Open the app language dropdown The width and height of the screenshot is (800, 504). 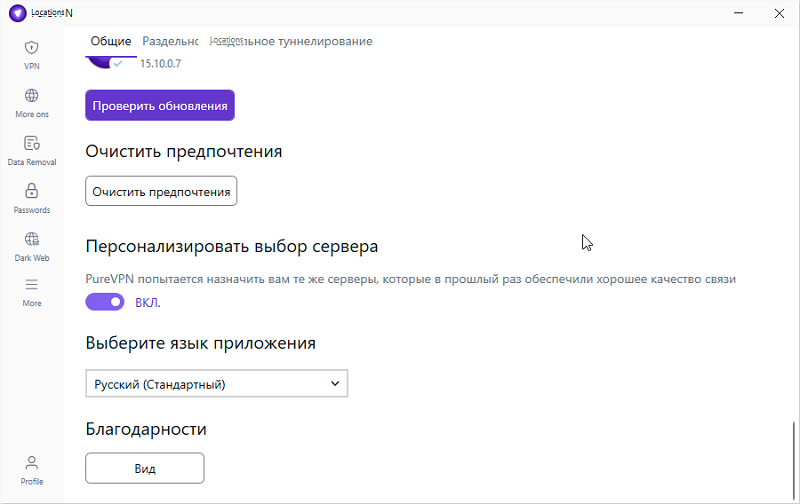point(216,384)
